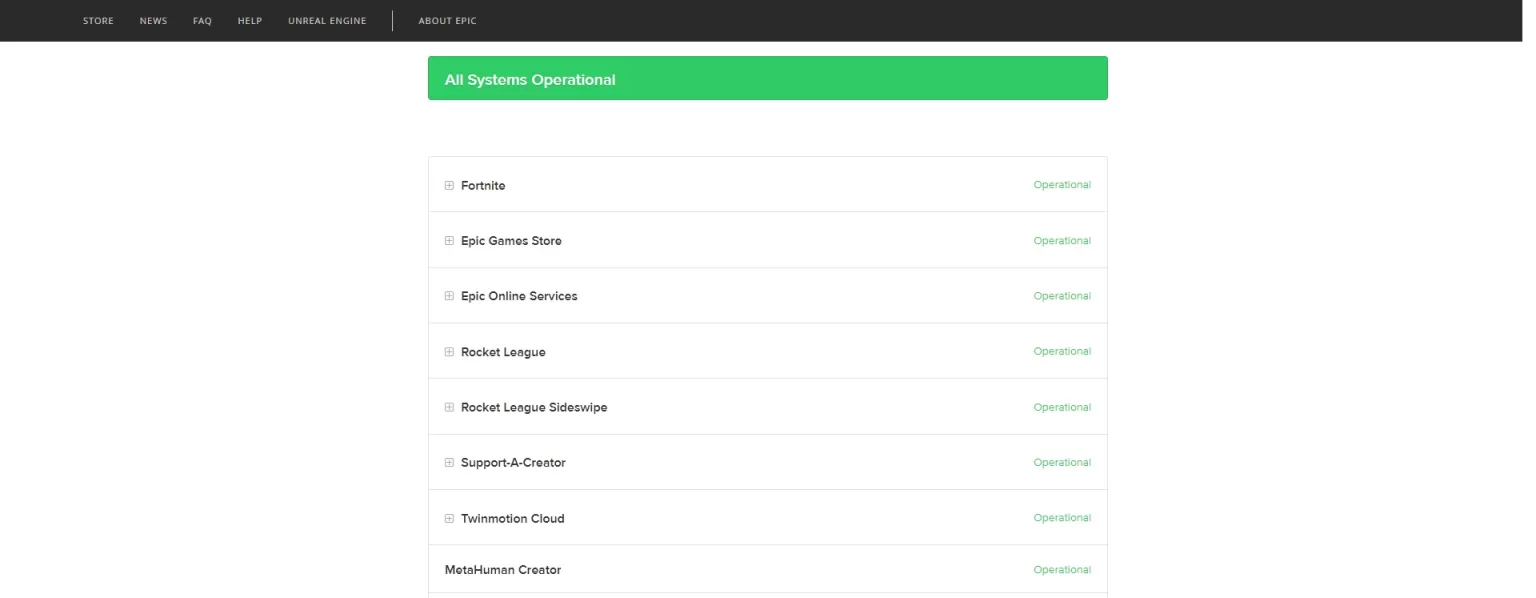The image size is (1536, 598).
Task: Click Epic Games Store's Operational status
Action: (1062, 241)
